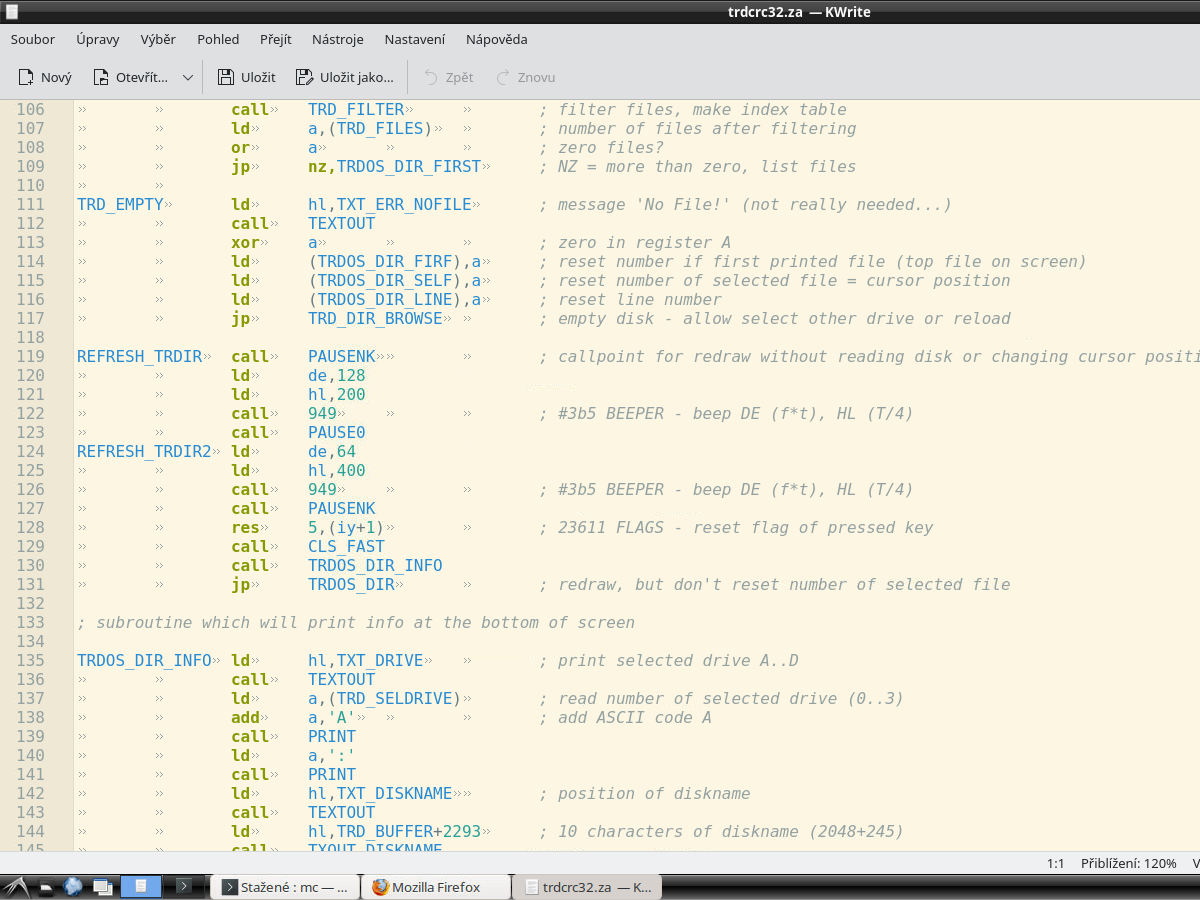
Task: Click the window menu icon in the title bar
Action: [x=11, y=12]
